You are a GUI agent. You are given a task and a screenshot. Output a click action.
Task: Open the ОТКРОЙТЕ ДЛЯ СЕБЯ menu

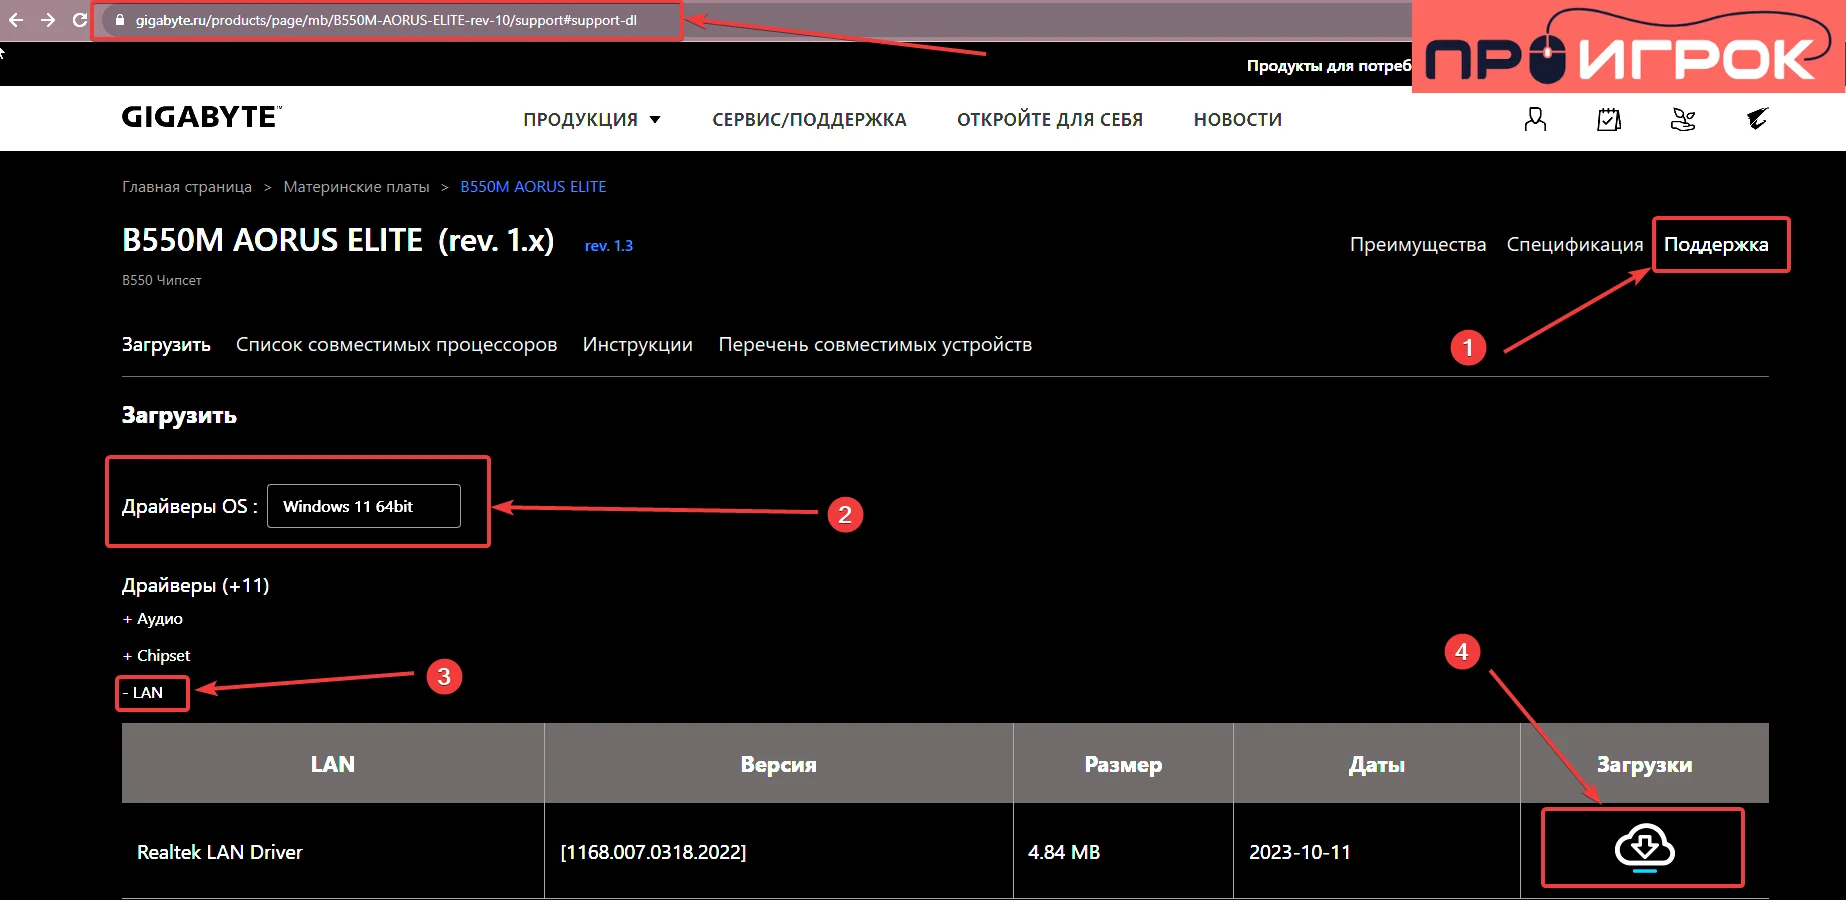[x=1050, y=119]
